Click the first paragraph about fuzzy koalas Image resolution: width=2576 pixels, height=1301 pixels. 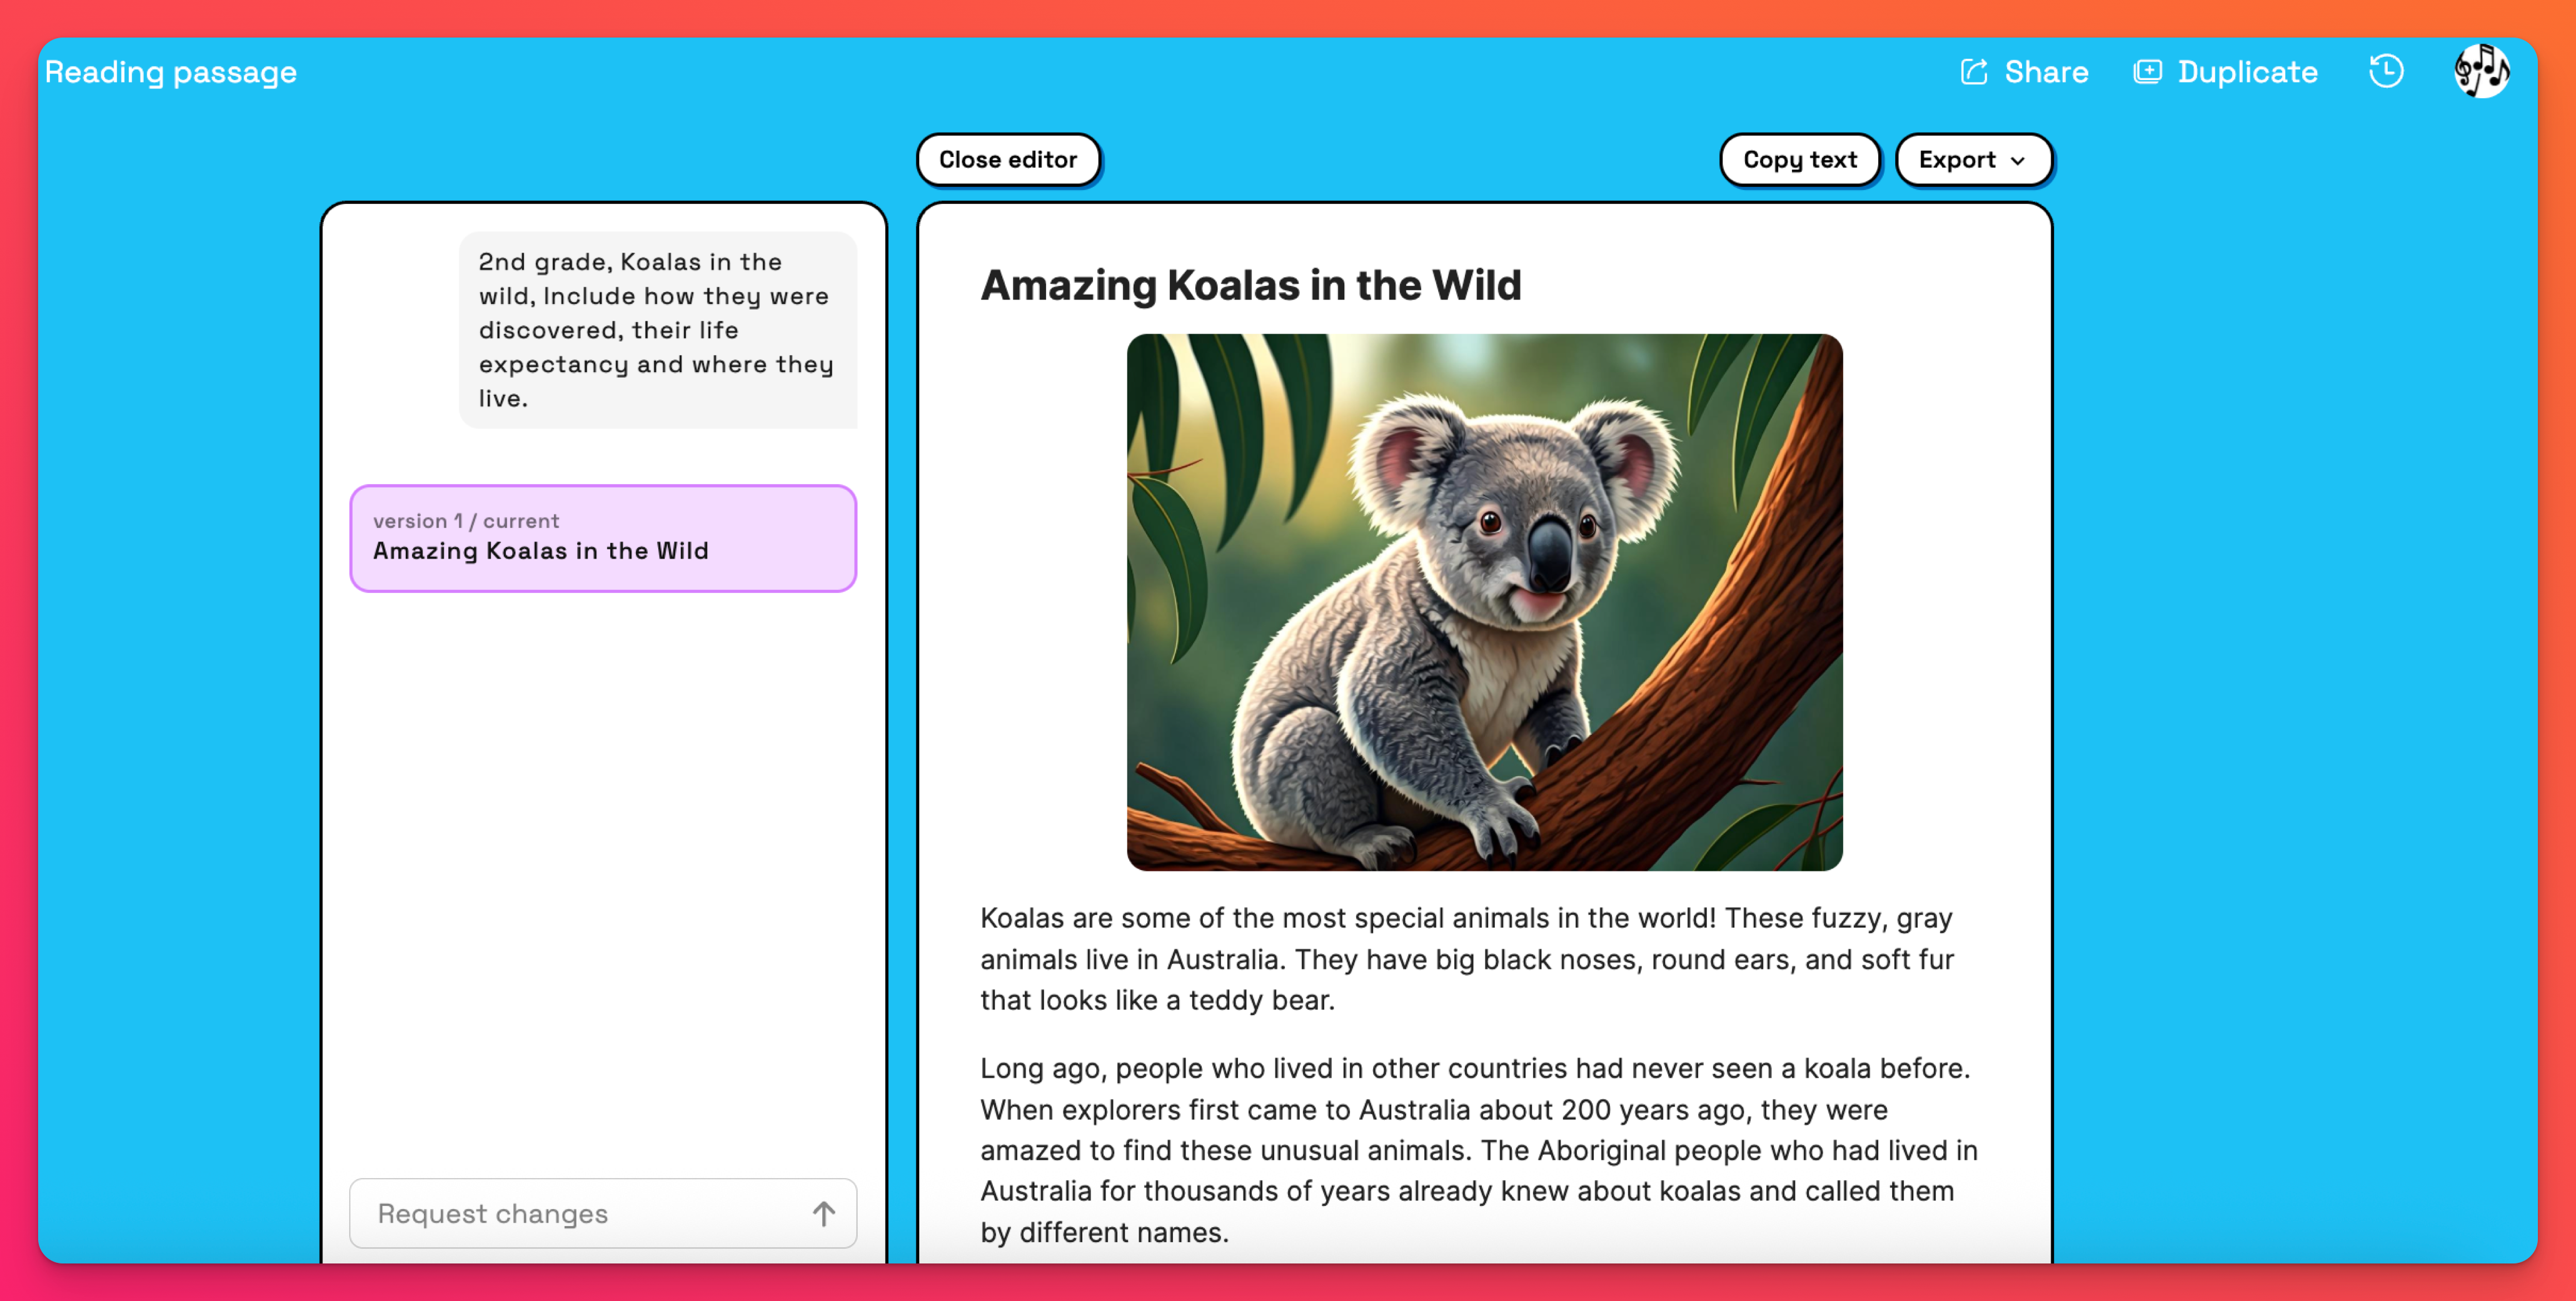pyautogui.click(x=1466, y=959)
